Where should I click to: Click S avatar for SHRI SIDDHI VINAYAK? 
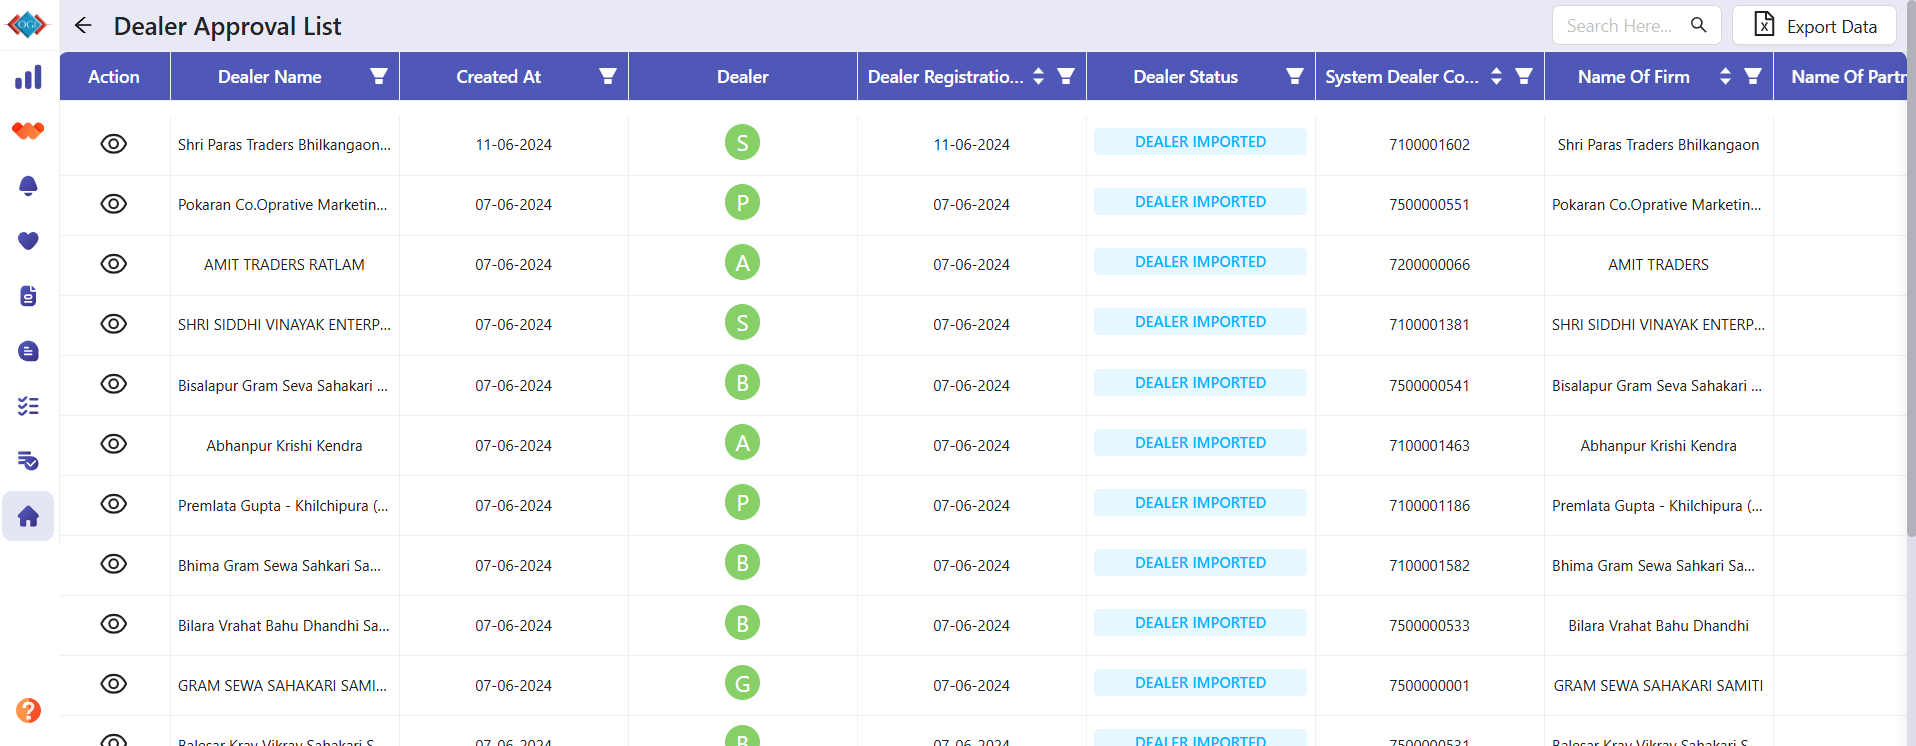coord(742,322)
